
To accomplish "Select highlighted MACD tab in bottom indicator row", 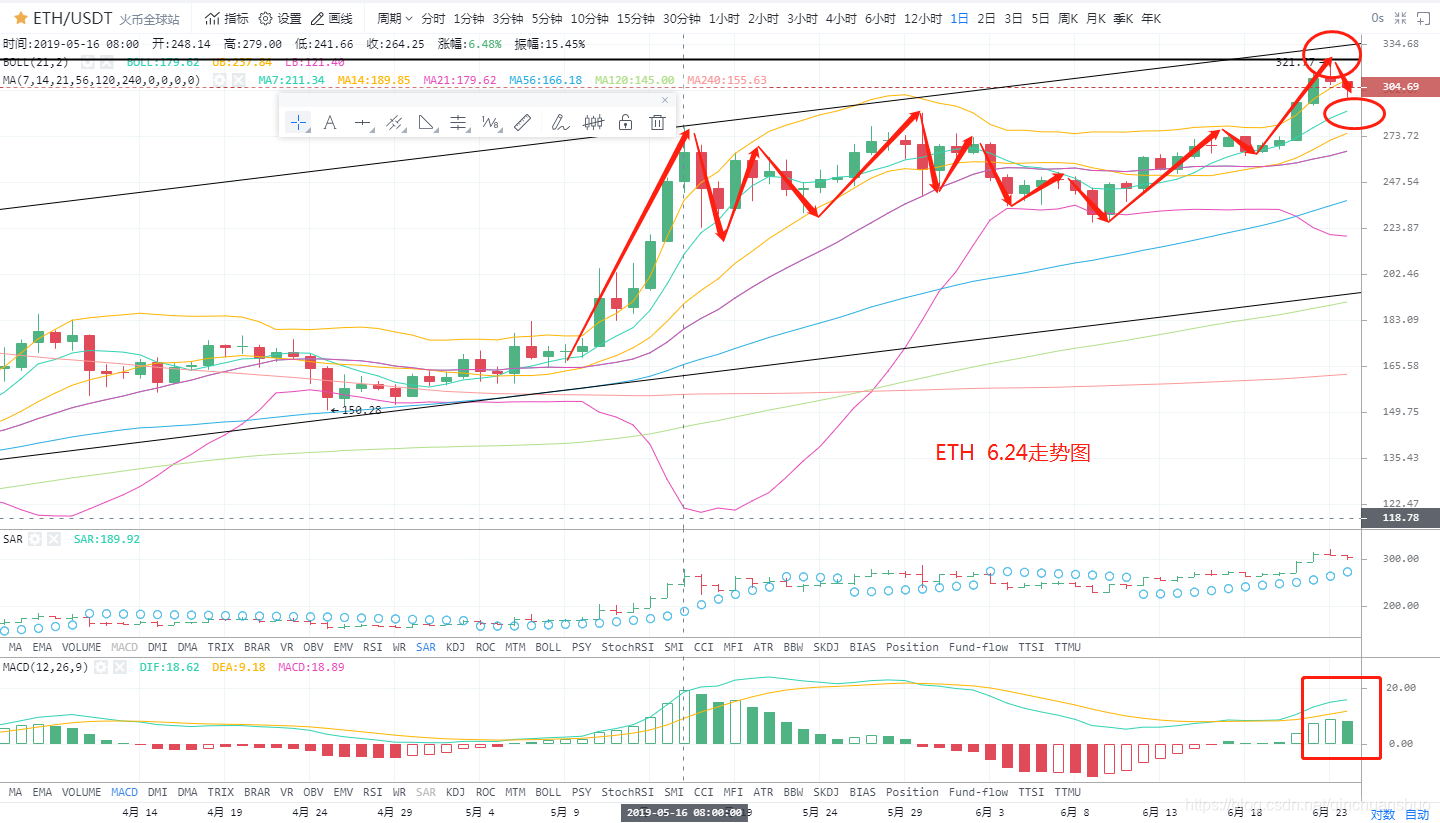I will tap(125, 792).
